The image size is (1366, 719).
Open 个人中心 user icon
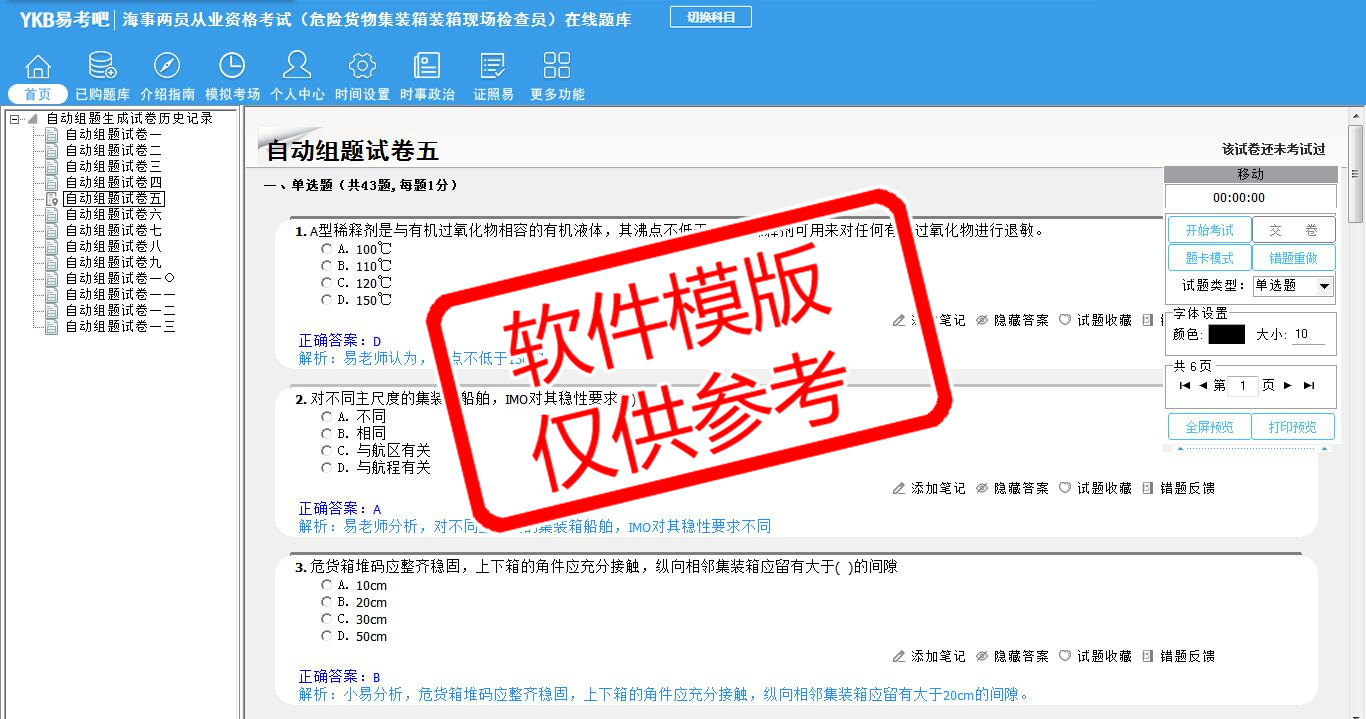pyautogui.click(x=297, y=67)
